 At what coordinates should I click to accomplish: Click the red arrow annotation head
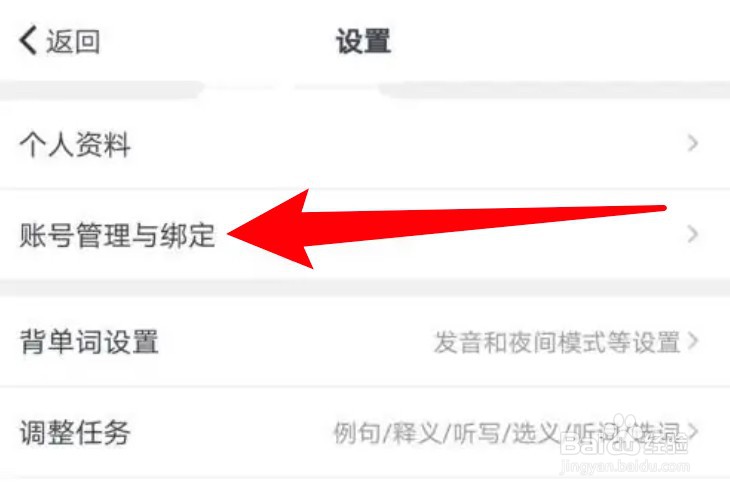point(270,229)
